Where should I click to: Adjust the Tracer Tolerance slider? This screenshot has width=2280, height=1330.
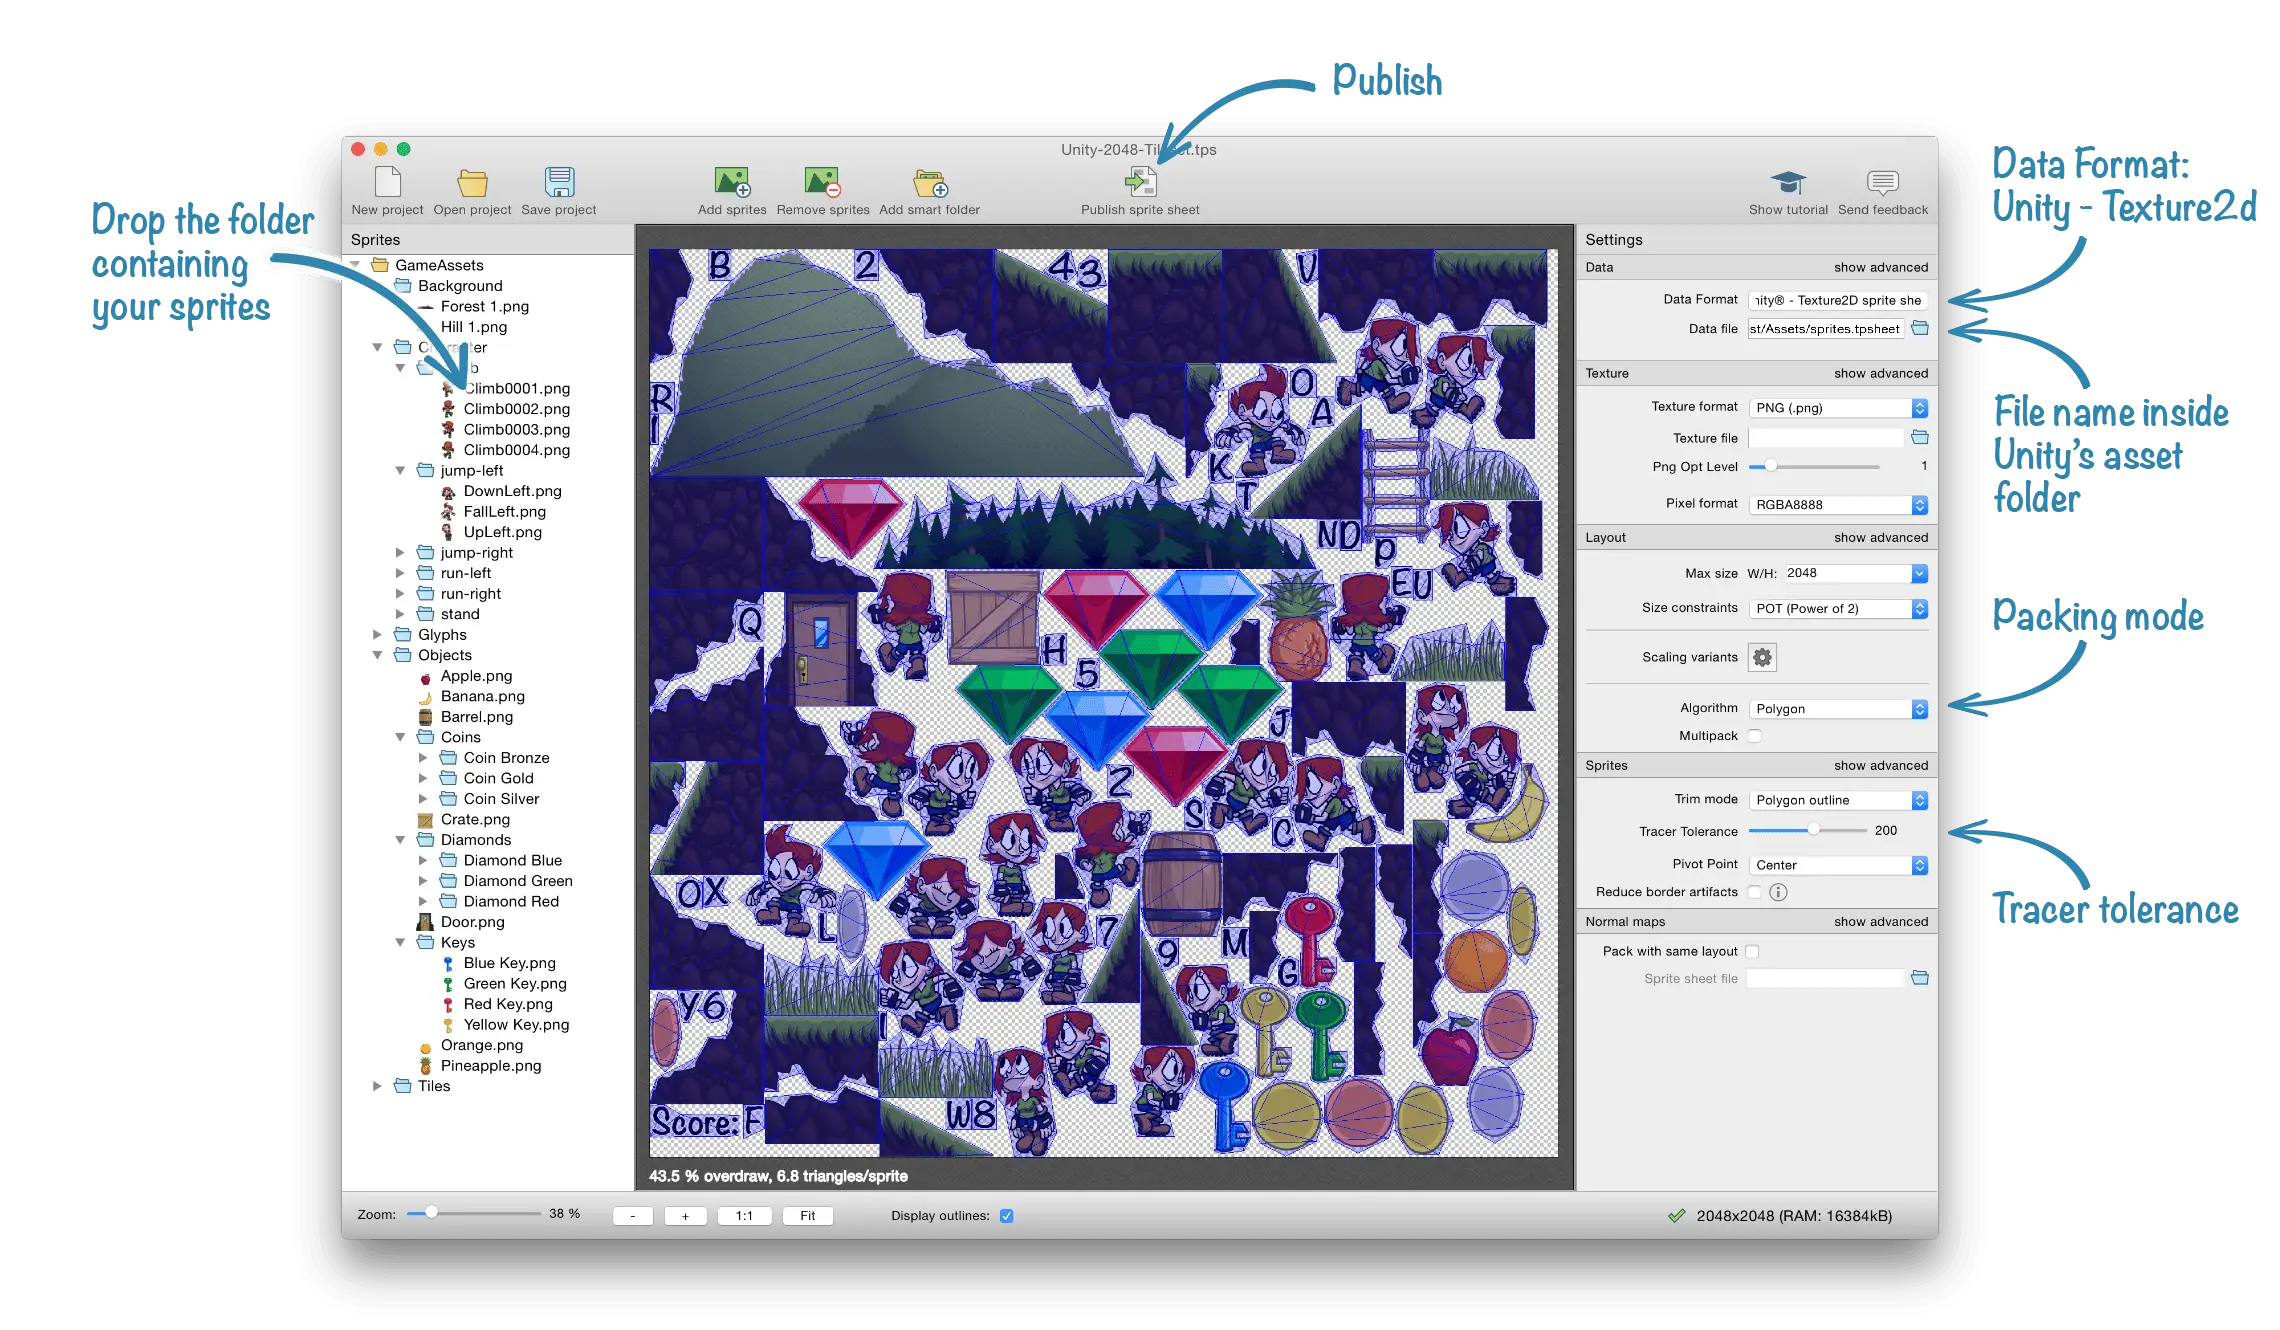1808,830
